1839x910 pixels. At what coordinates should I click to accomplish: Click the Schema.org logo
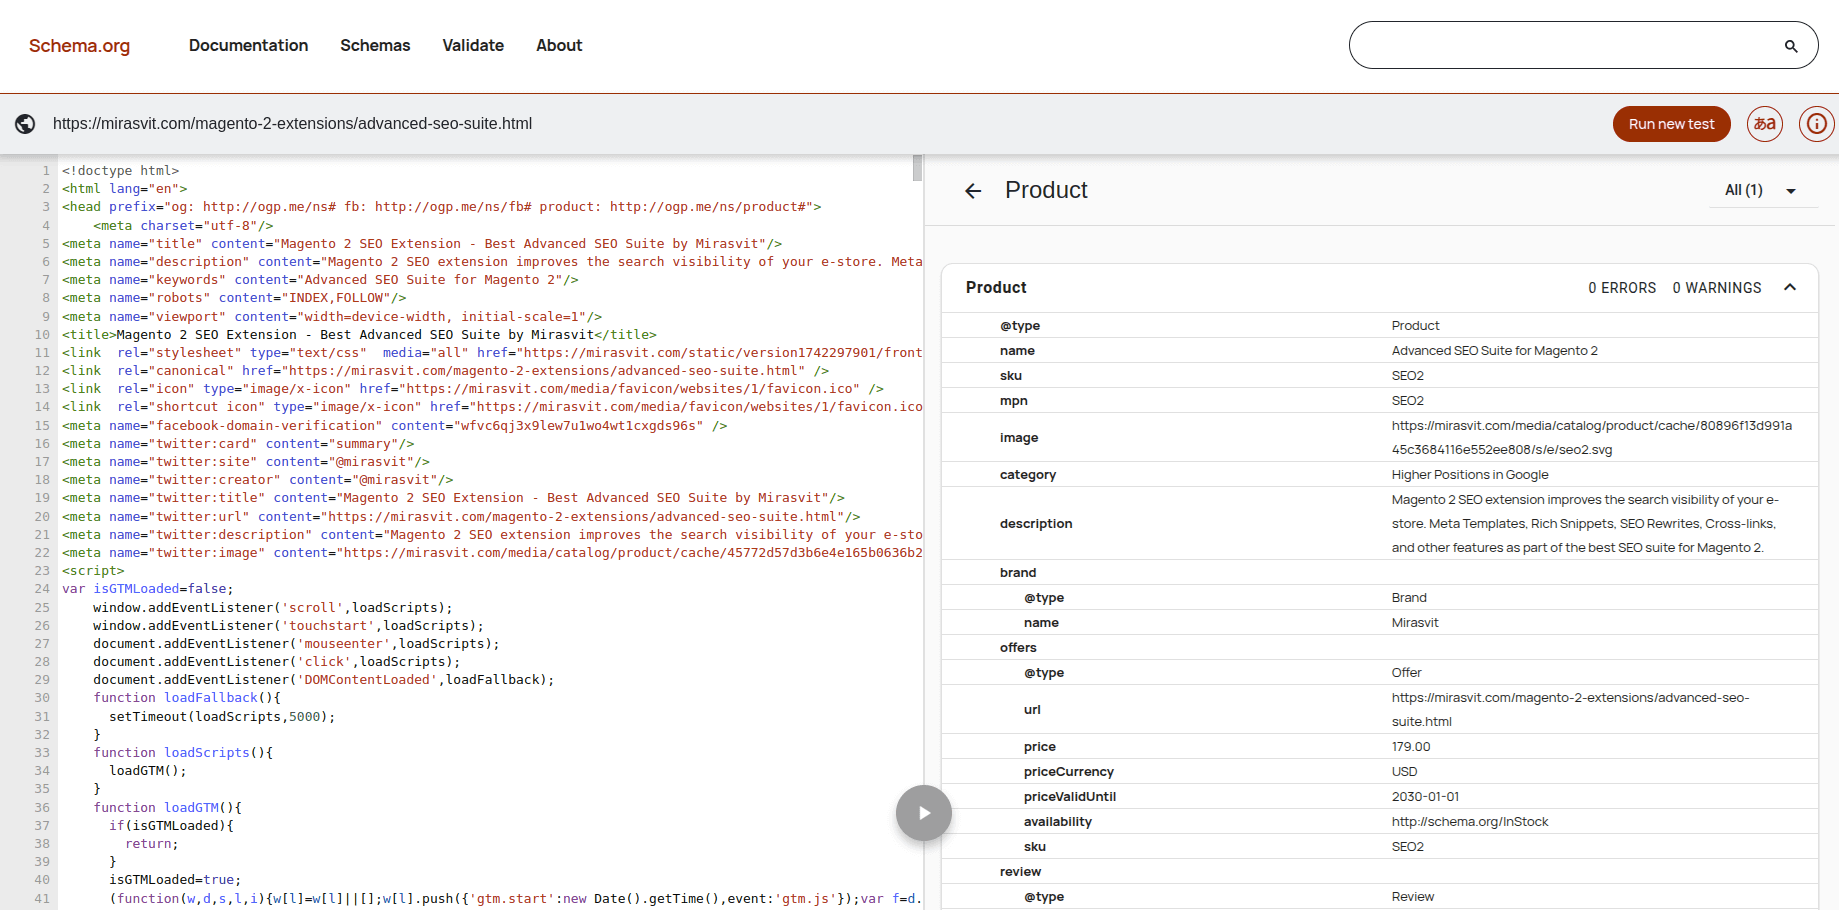(79, 45)
